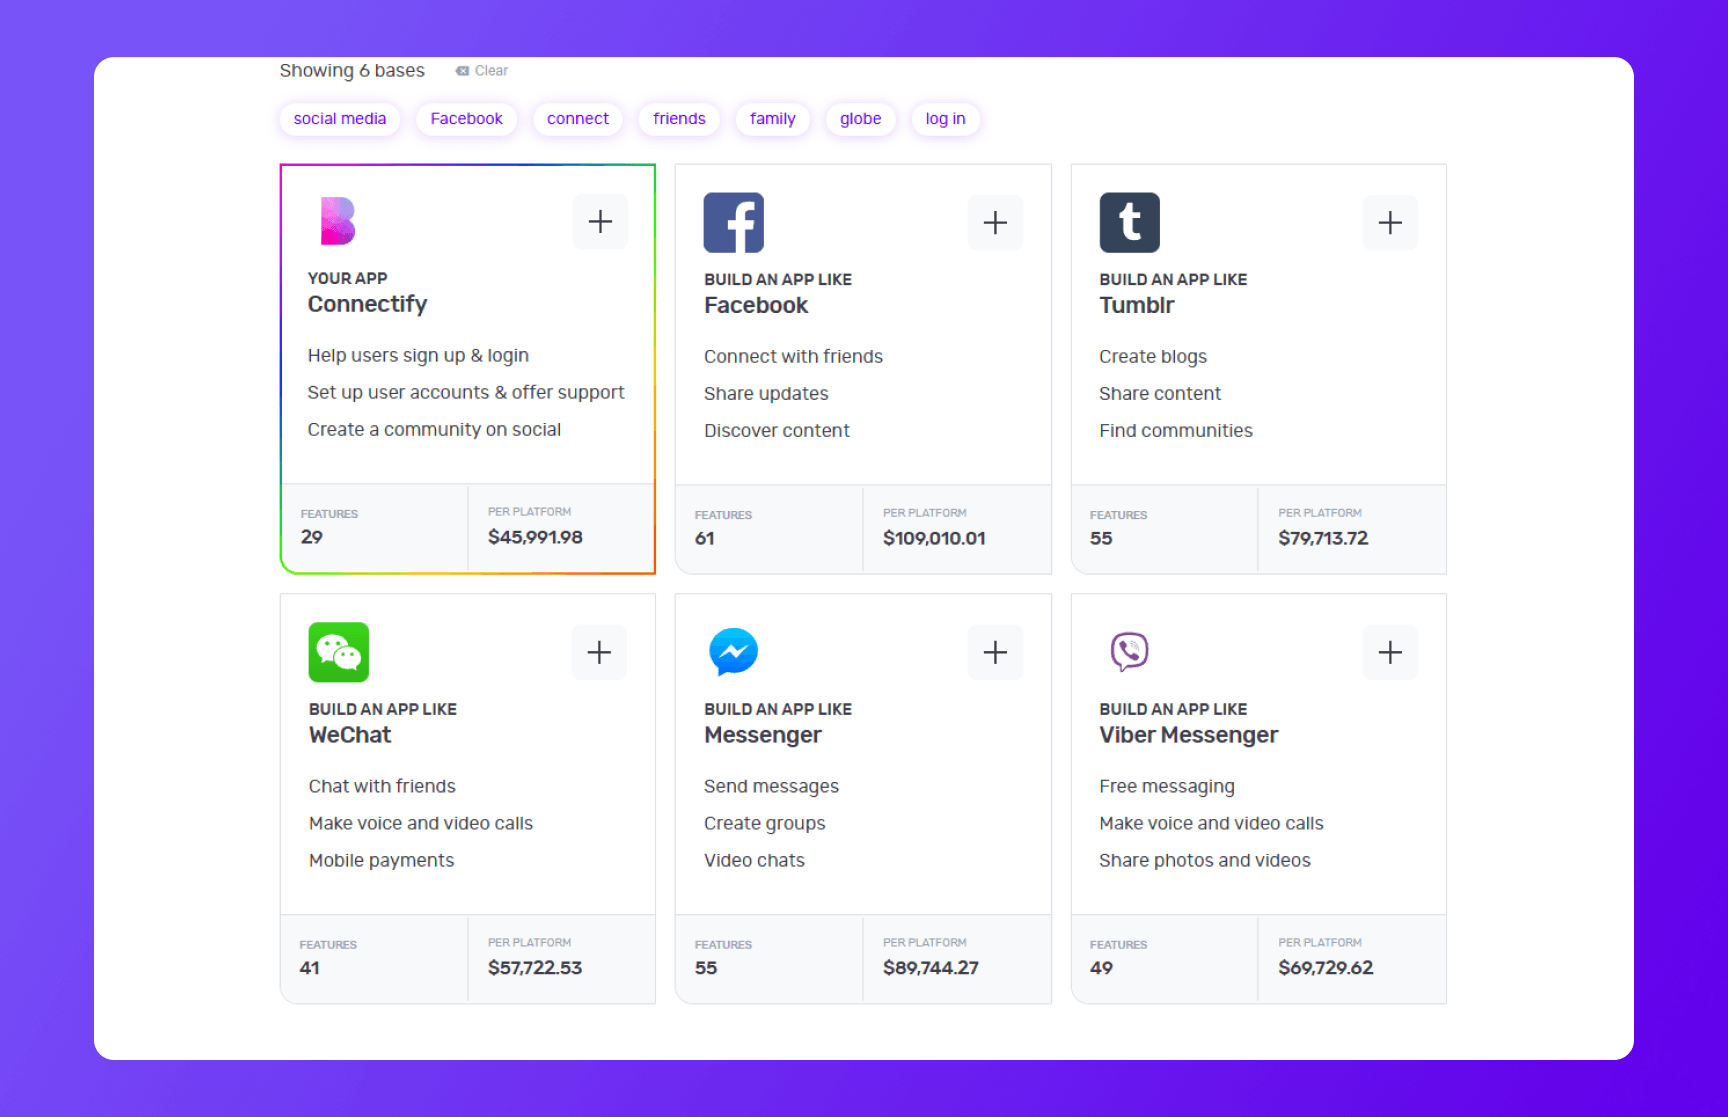This screenshot has height=1117, width=1728.
Task: Click Facebook's 61 features count
Action: [705, 538]
